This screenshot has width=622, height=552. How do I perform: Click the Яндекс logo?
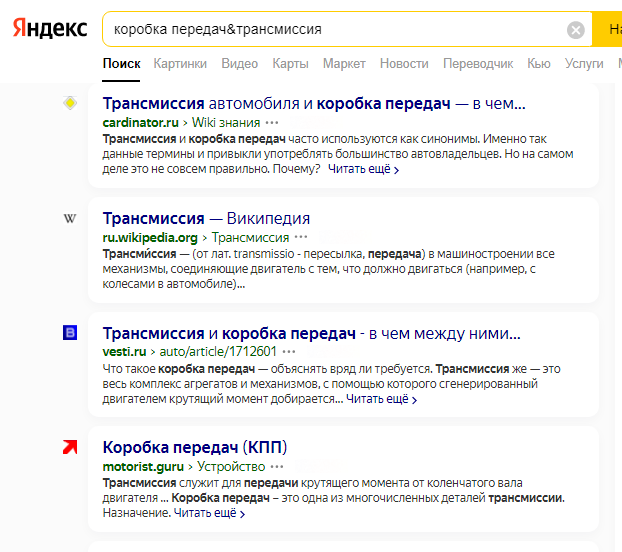[50, 28]
